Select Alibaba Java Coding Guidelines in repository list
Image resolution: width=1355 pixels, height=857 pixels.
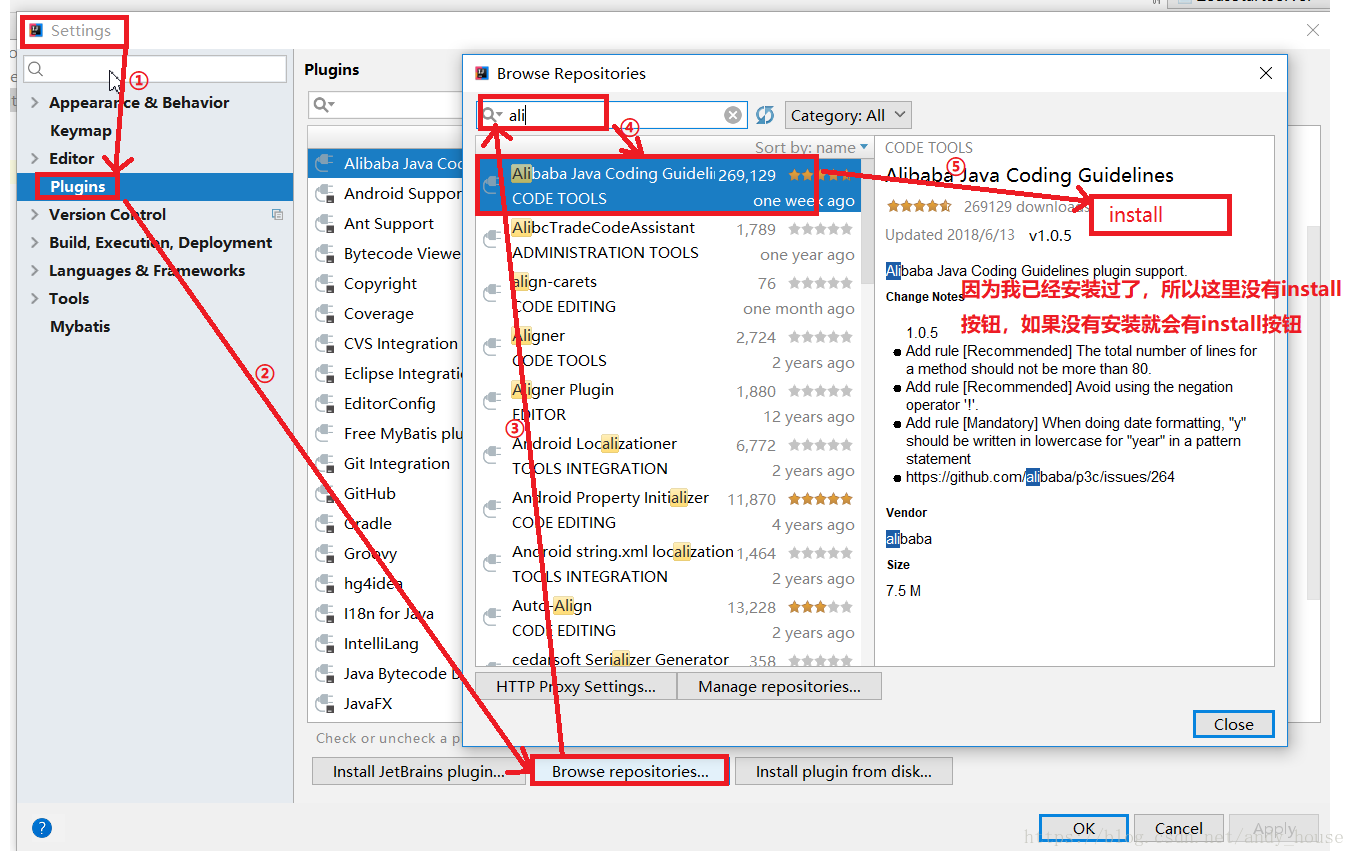(668, 187)
